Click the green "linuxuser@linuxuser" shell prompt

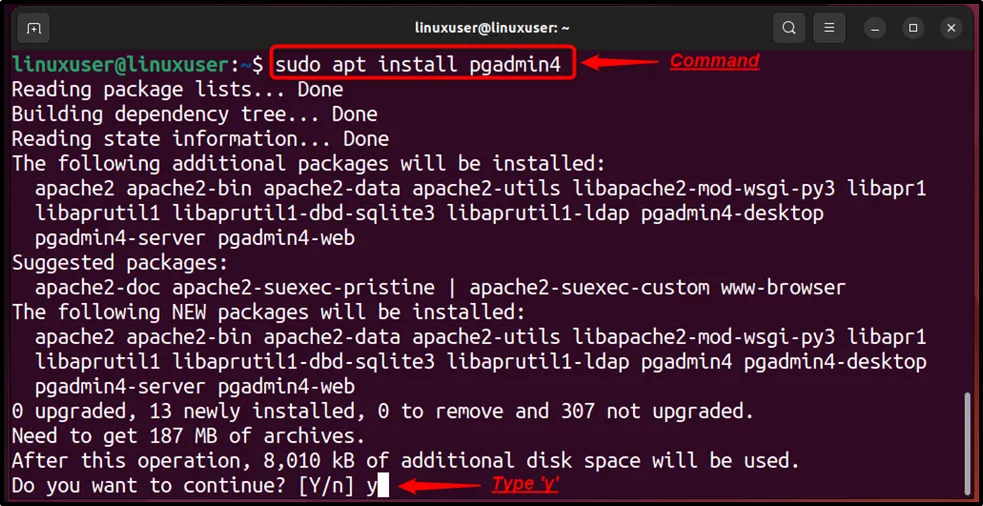coord(120,65)
